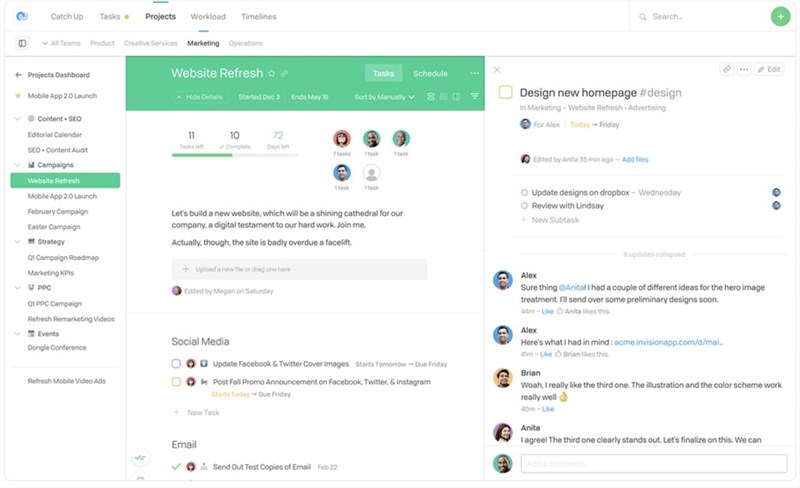
Task: Collapse Events folder chevron
Action: click(x=17, y=334)
